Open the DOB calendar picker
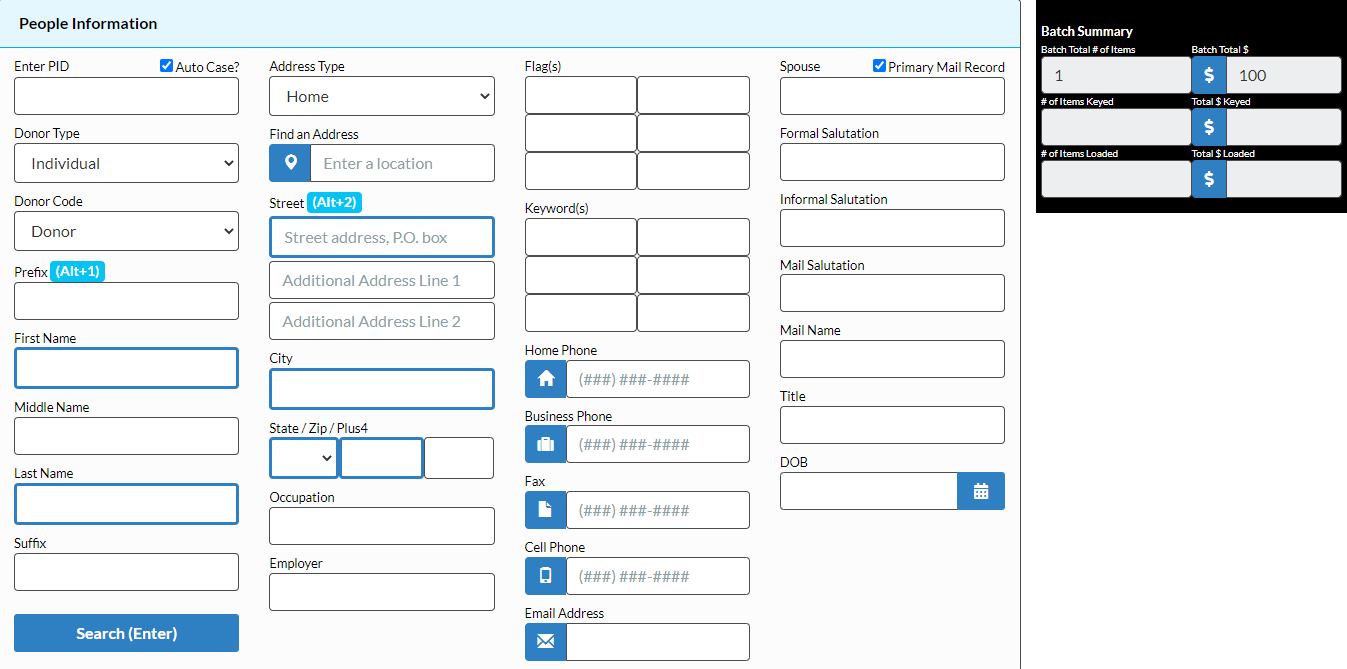This screenshot has width=1347, height=669. (x=981, y=490)
